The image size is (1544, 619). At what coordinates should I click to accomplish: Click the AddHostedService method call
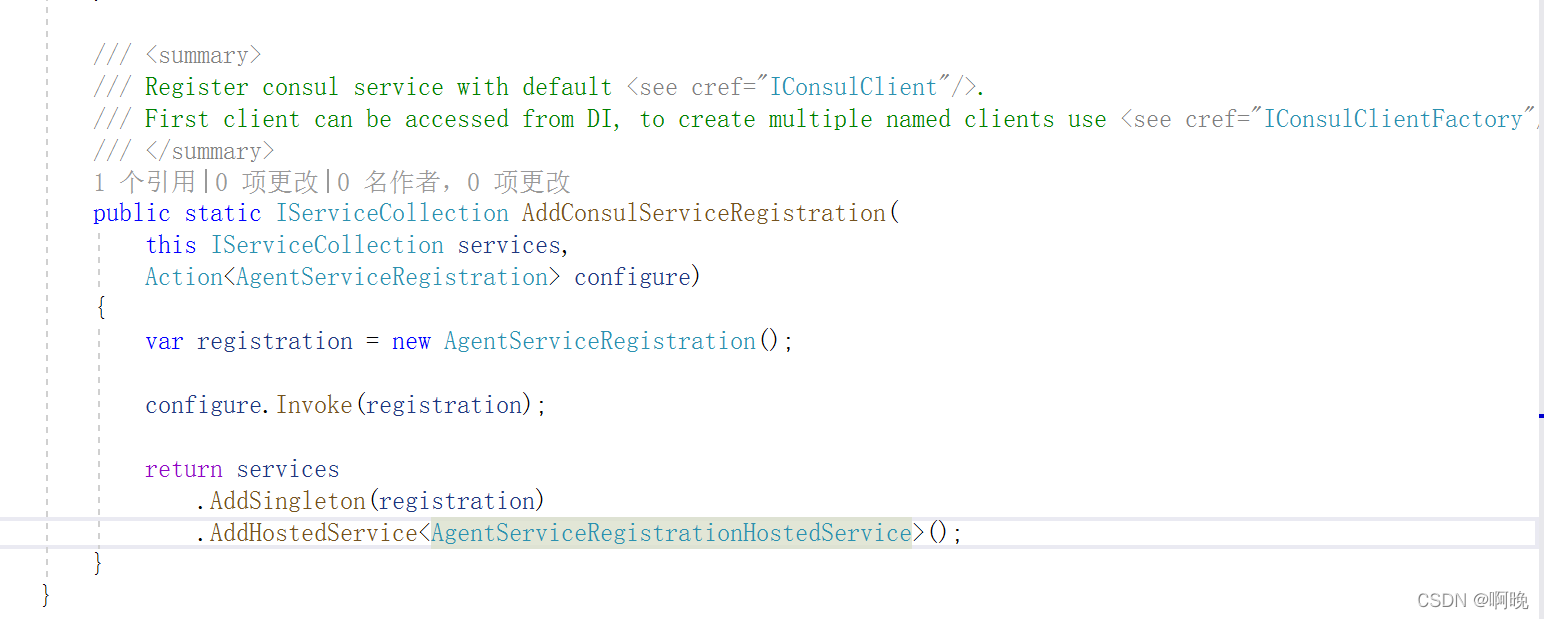click(x=312, y=533)
